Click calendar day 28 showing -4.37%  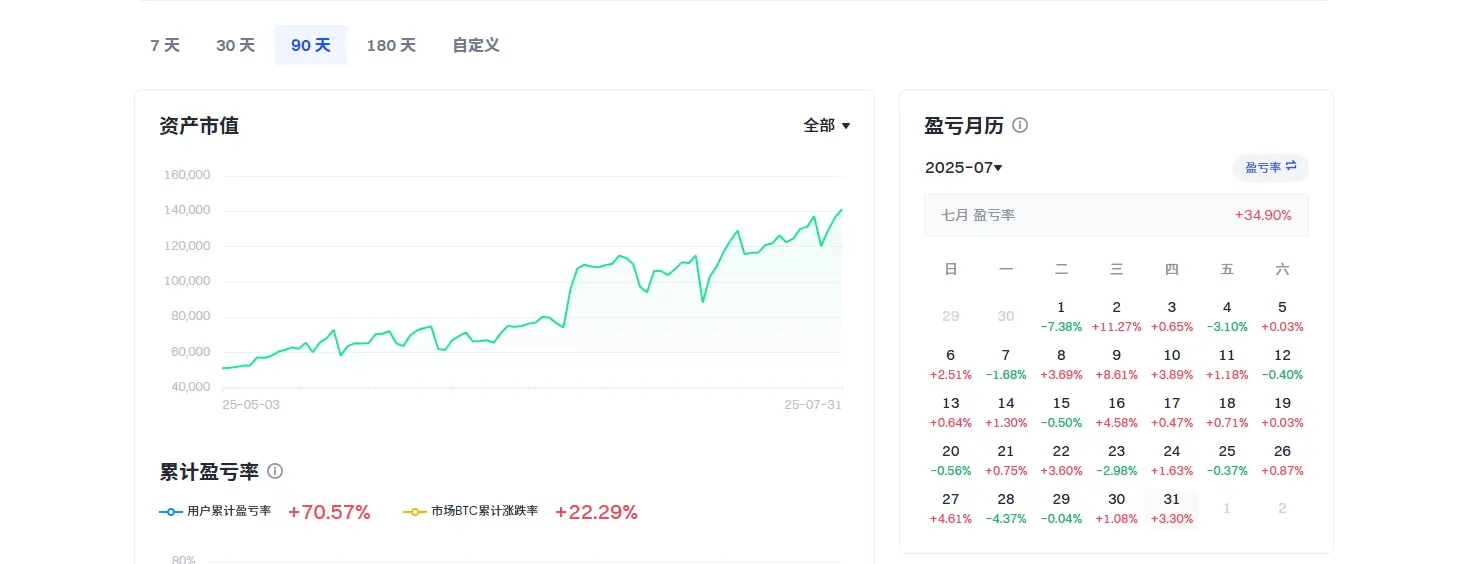tap(1006, 508)
